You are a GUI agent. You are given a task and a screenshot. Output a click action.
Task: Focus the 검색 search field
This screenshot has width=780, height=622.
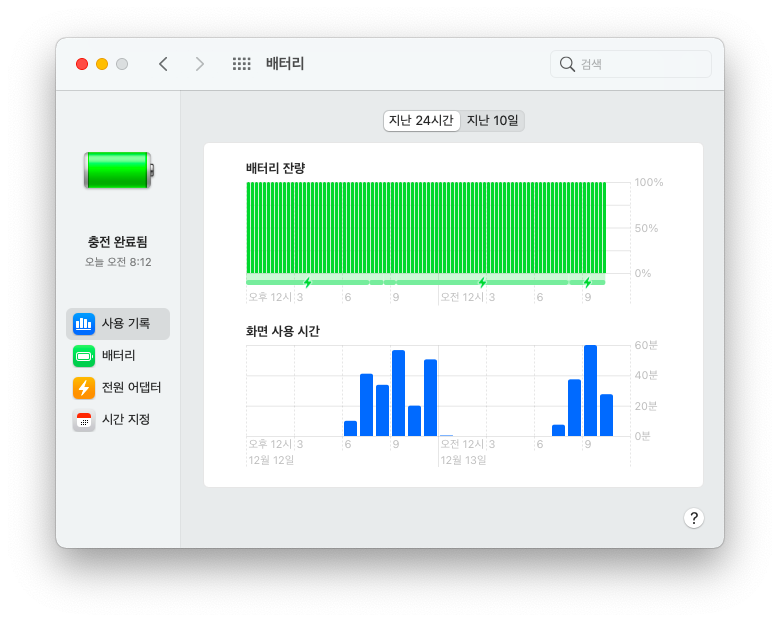640,64
